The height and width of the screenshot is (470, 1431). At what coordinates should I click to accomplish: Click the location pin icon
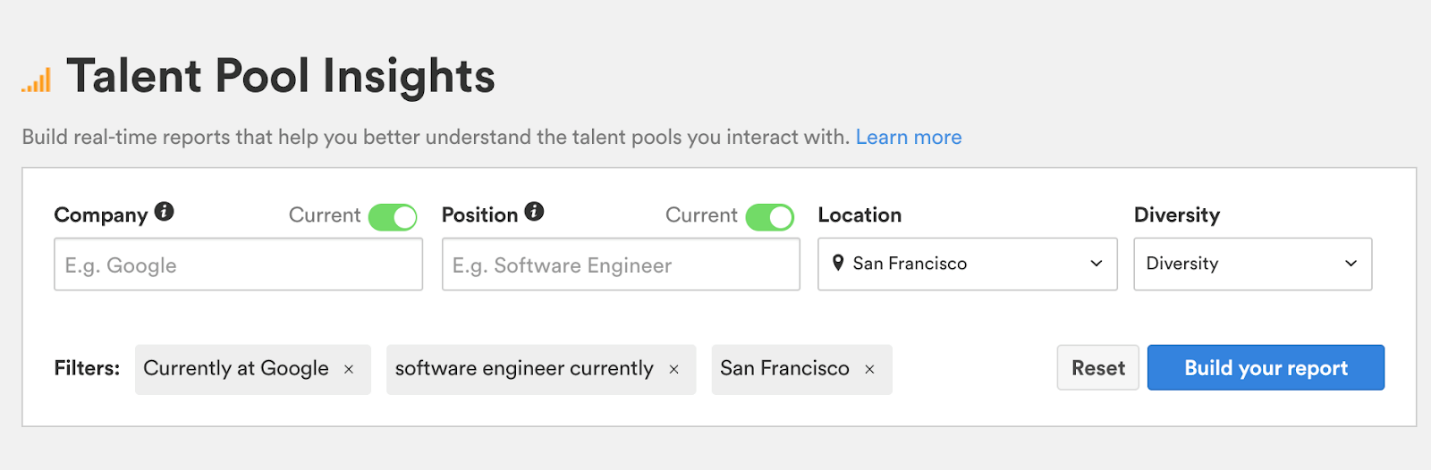pyautogui.click(x=838, y=264)
